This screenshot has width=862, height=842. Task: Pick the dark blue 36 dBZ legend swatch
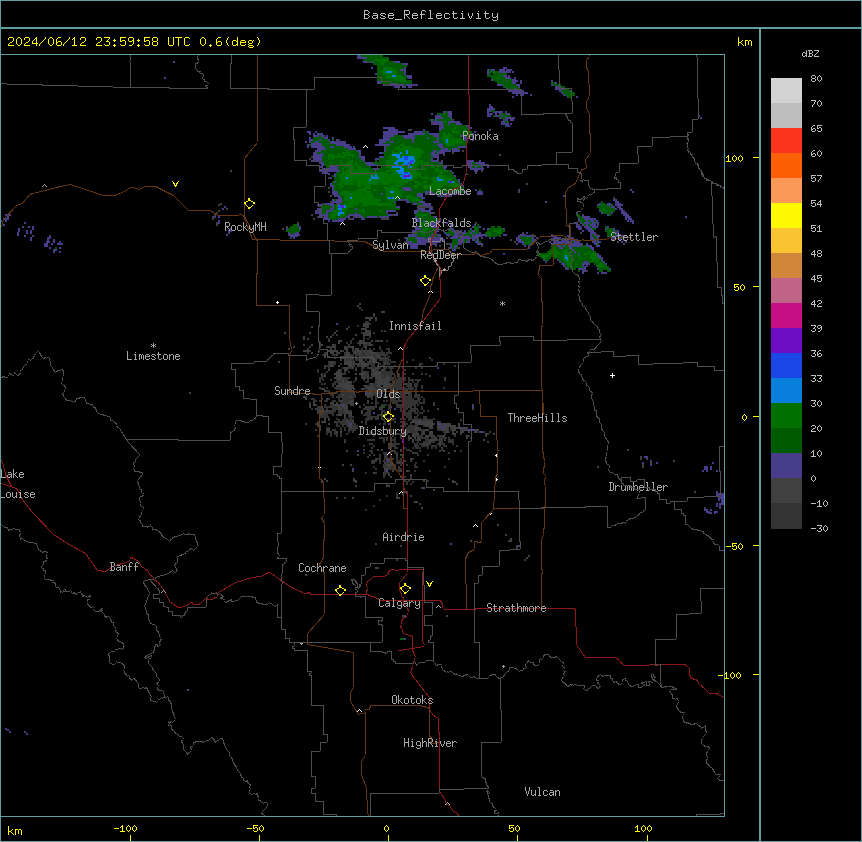786,365
